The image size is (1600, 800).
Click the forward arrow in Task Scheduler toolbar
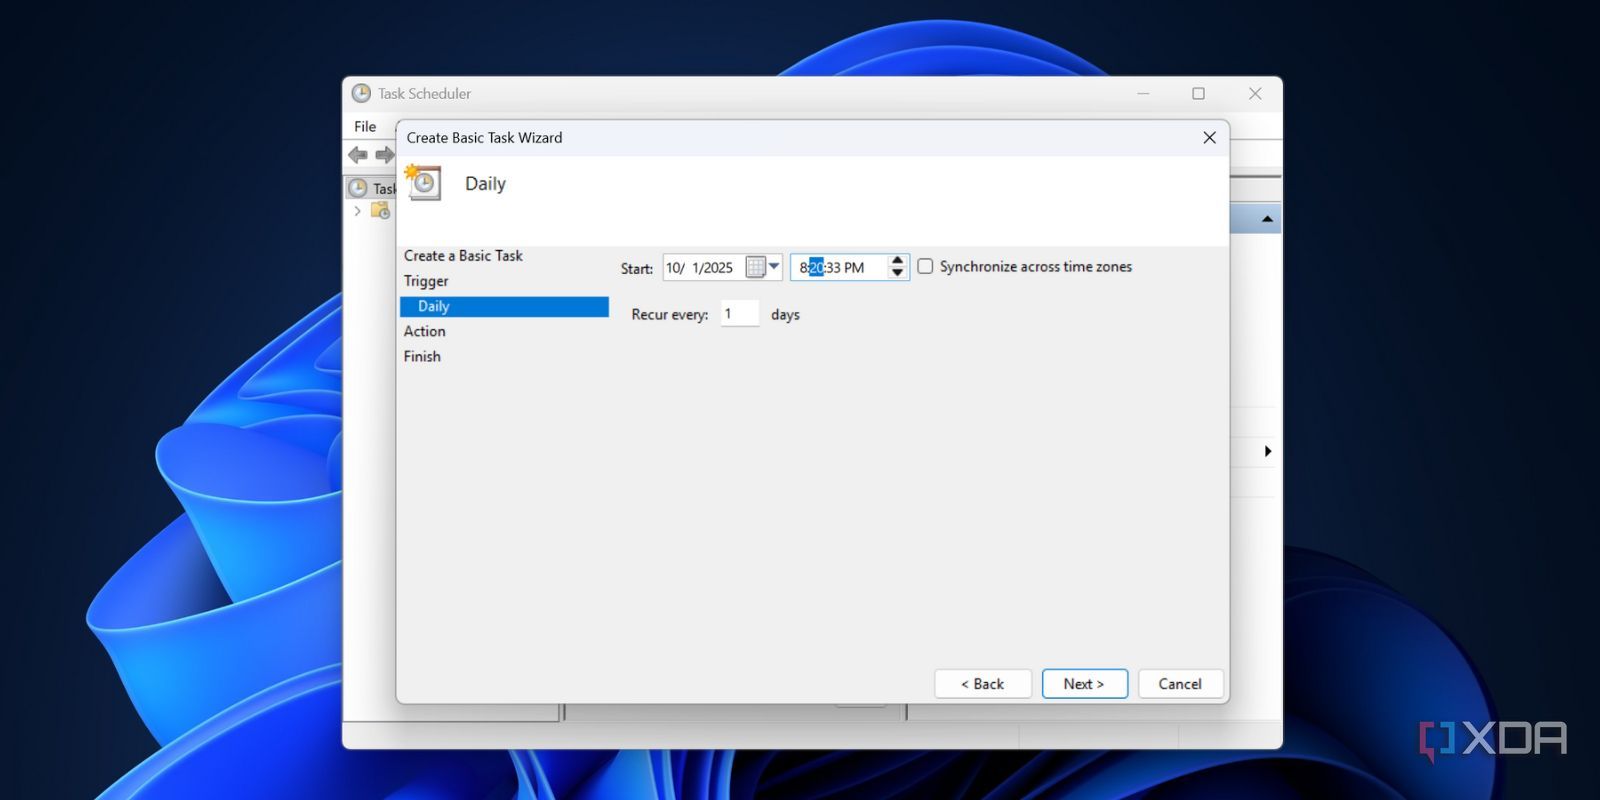[x=385, y=155]
